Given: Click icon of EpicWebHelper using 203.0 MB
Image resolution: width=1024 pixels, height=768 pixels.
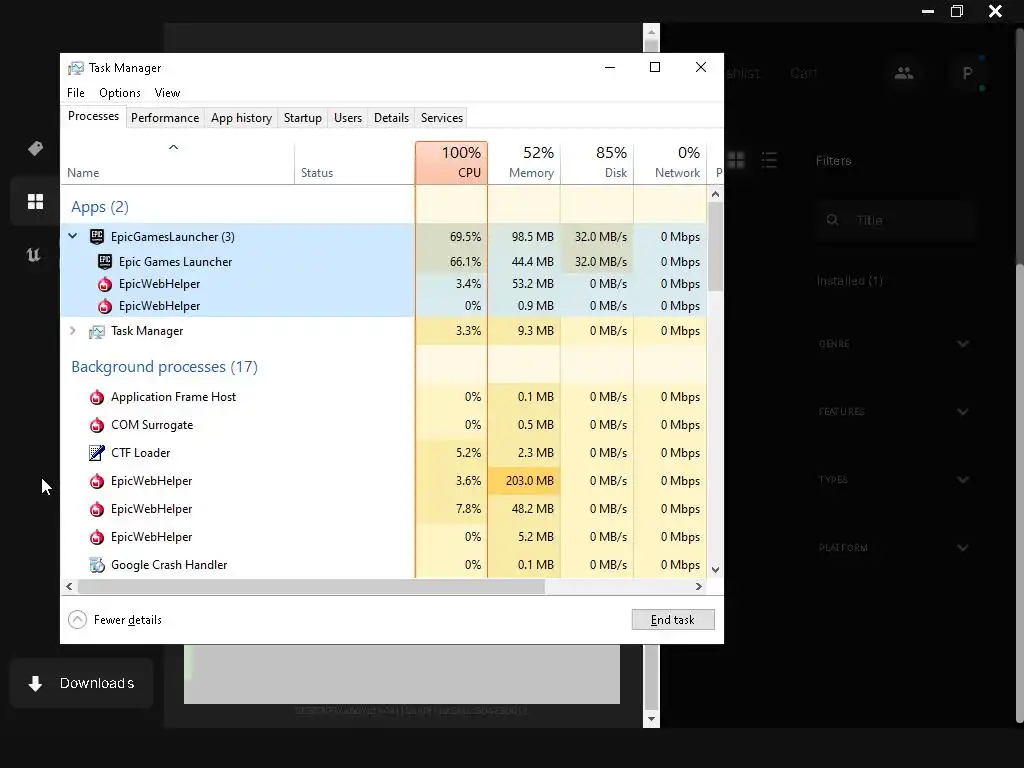Looking at the screenshot, I should (97, 481).
